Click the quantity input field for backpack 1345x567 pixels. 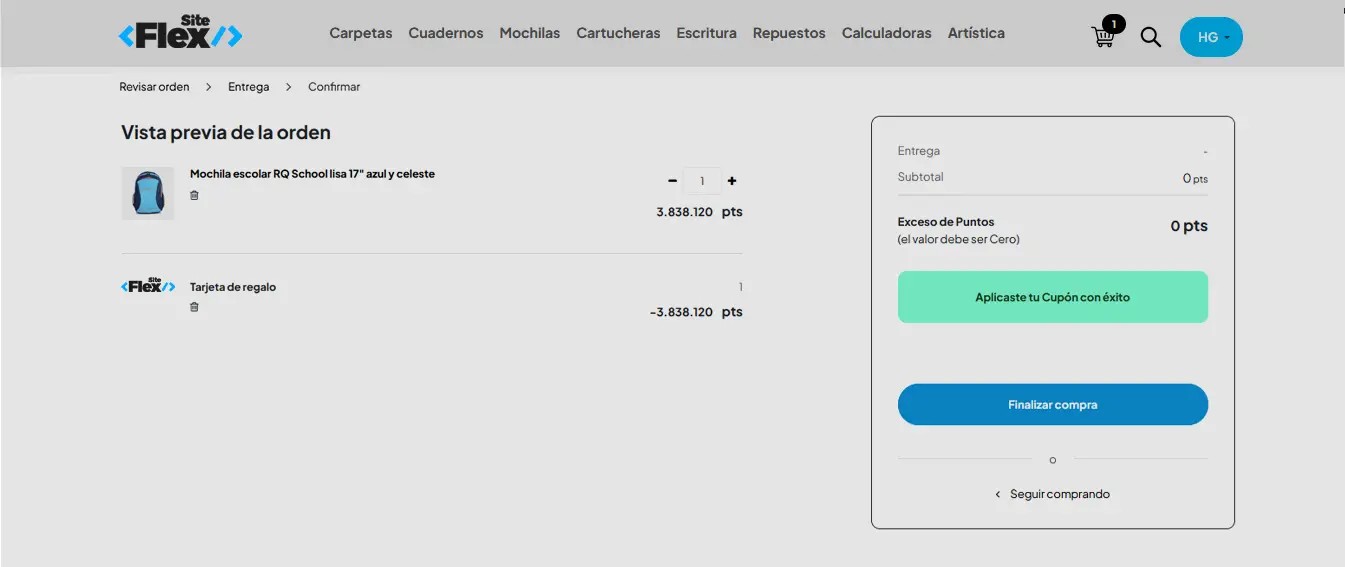pos(702,181)
